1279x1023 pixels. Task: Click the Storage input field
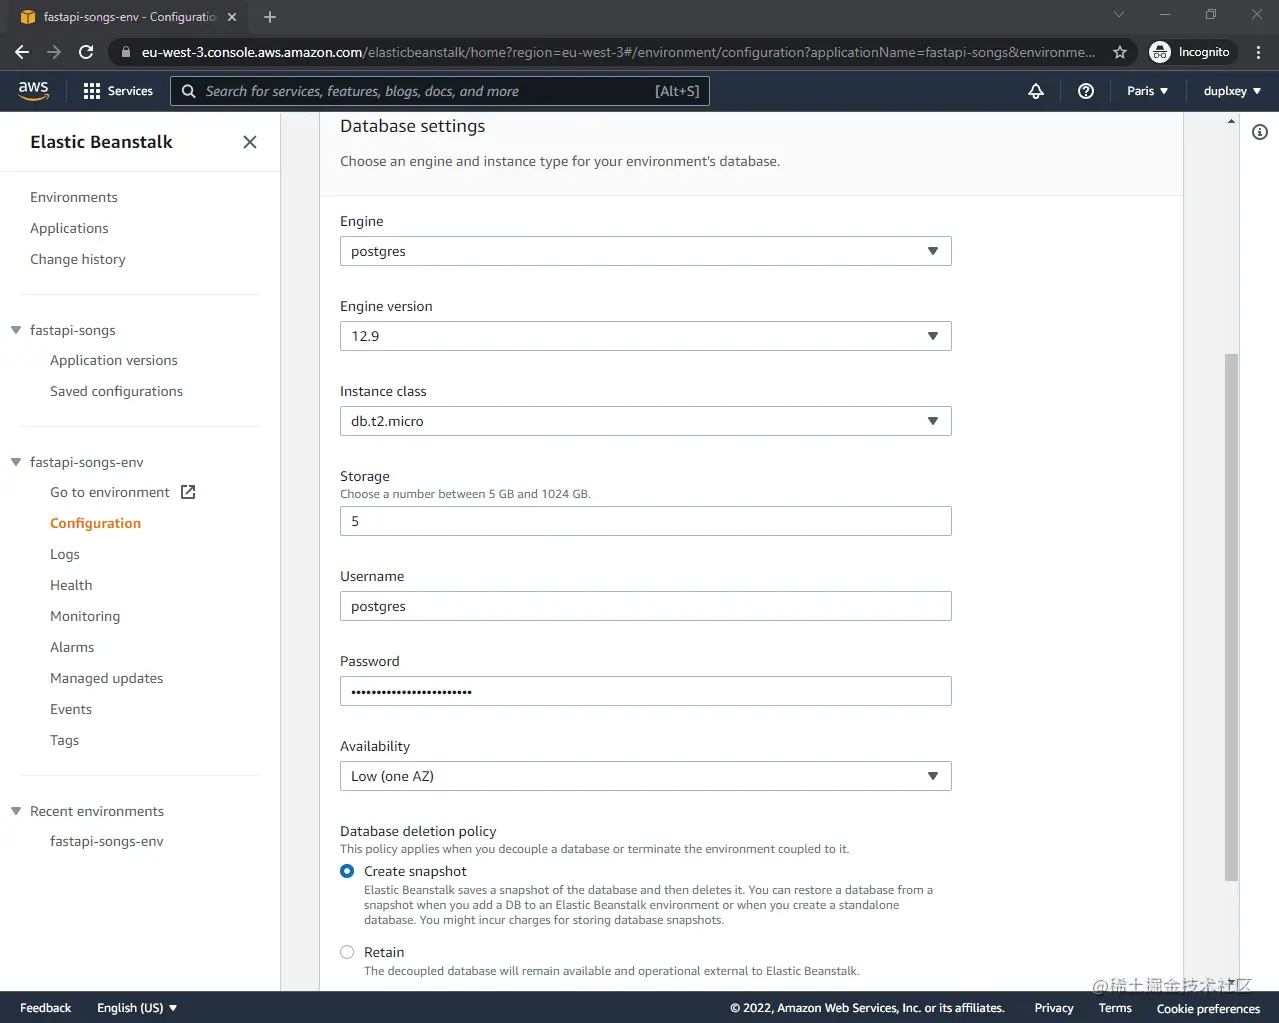(645, 521)
